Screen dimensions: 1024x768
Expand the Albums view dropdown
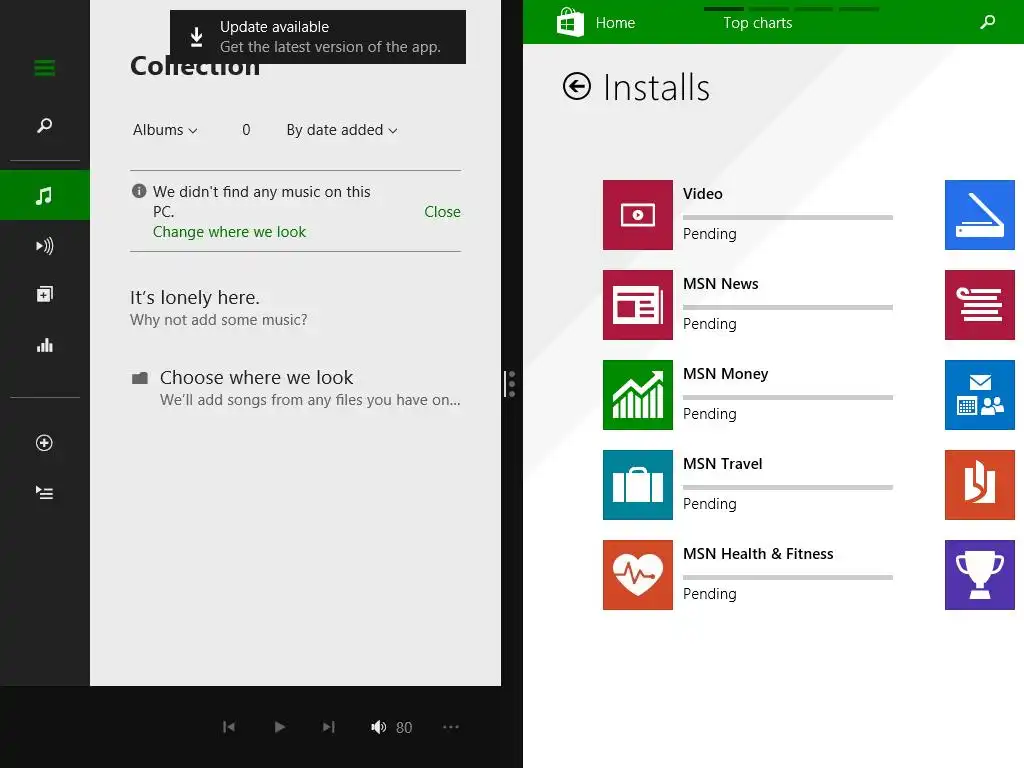[165, 130]
